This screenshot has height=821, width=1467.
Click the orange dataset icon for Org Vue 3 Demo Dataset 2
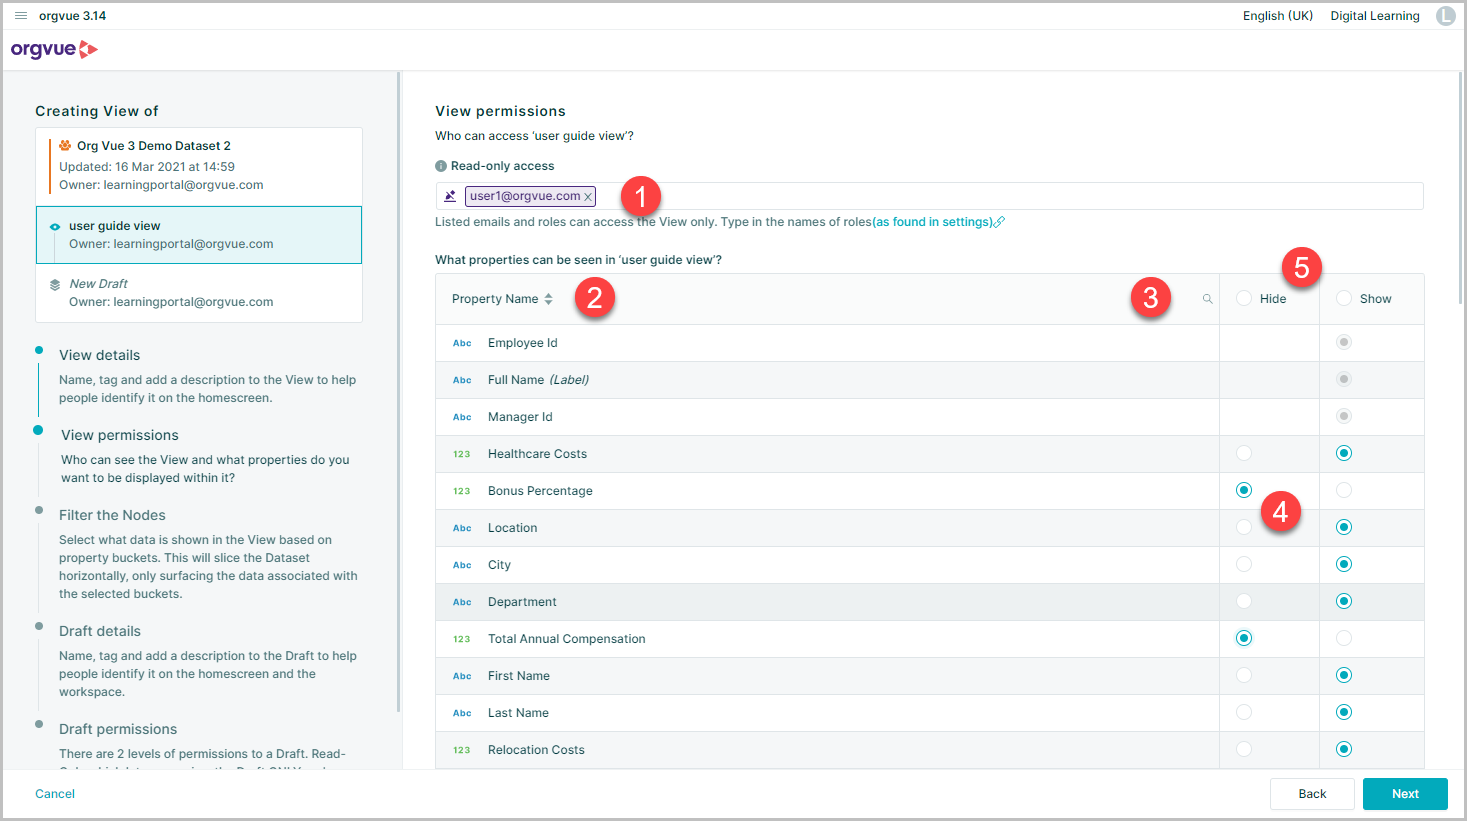[65, 146]
